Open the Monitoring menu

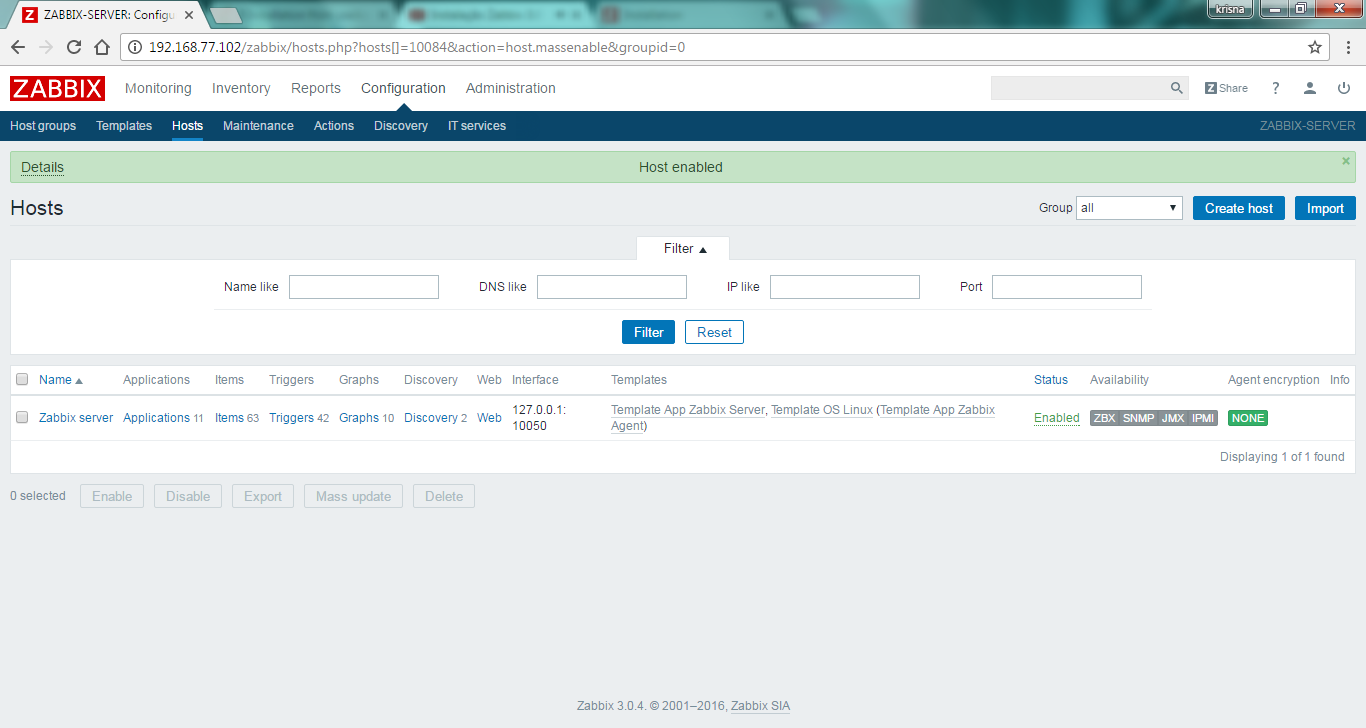[x=158, y=88]
